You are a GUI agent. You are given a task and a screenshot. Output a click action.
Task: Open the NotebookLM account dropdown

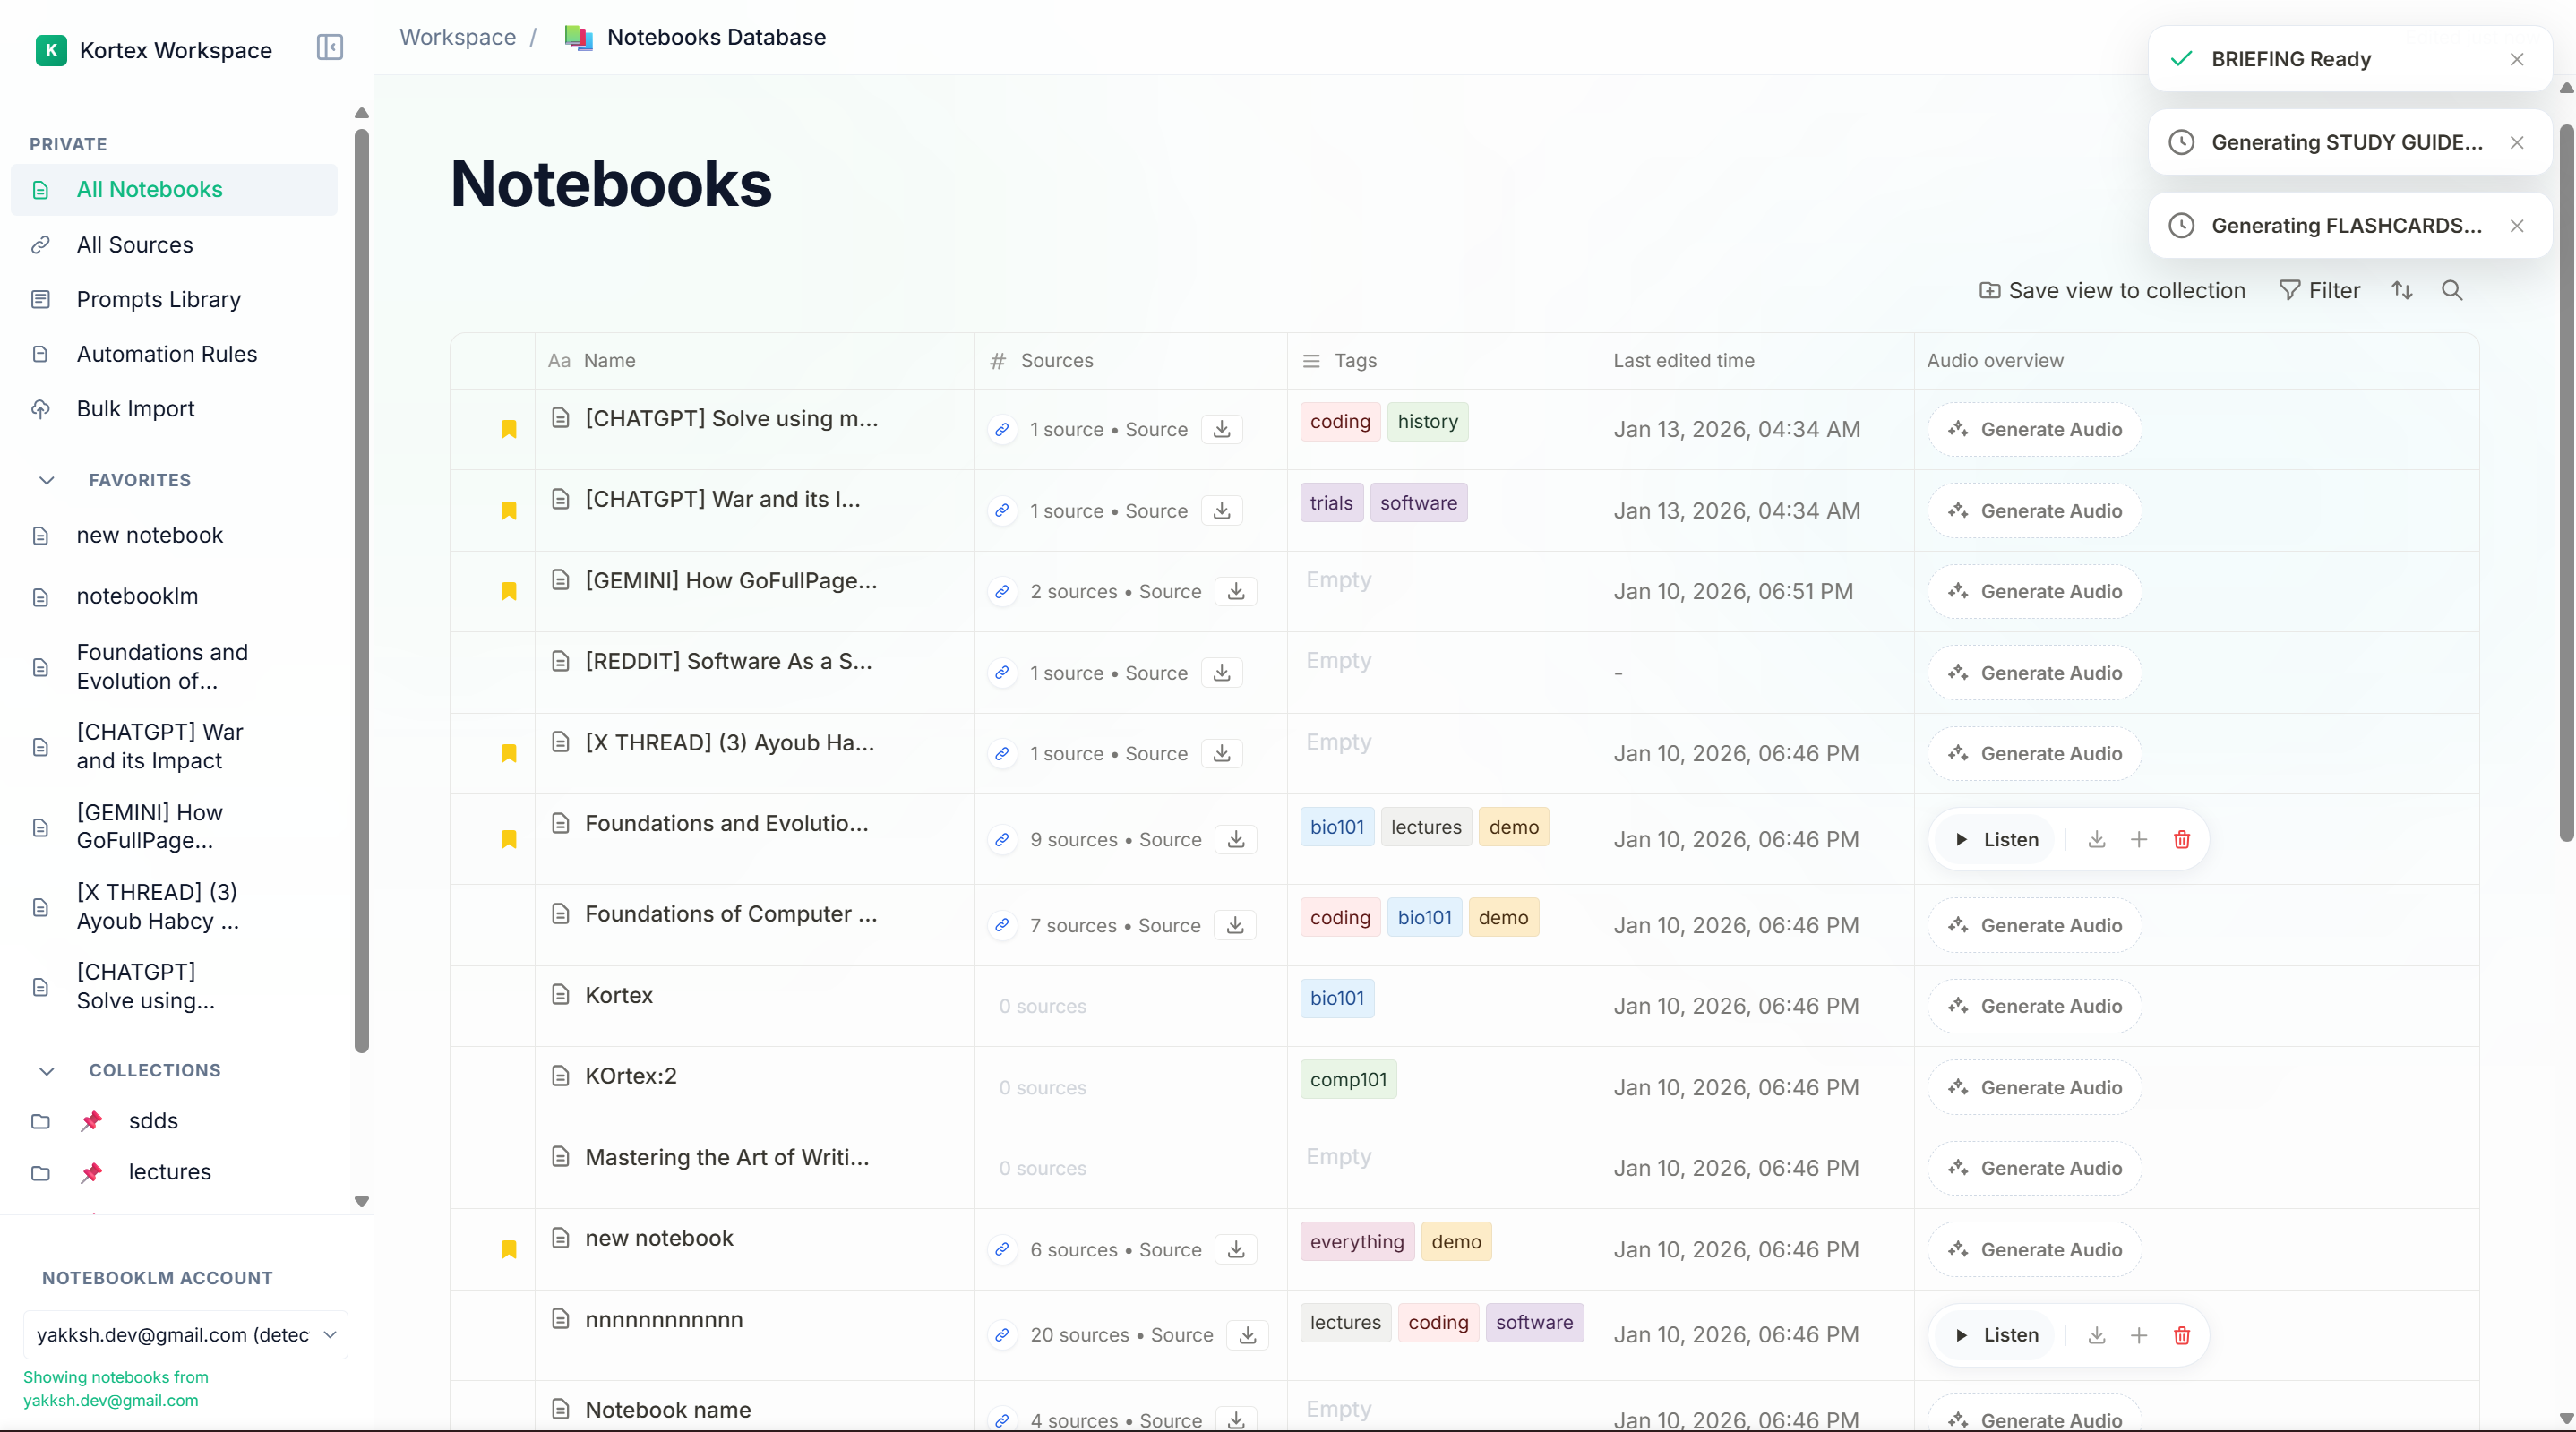point(186,1334)
